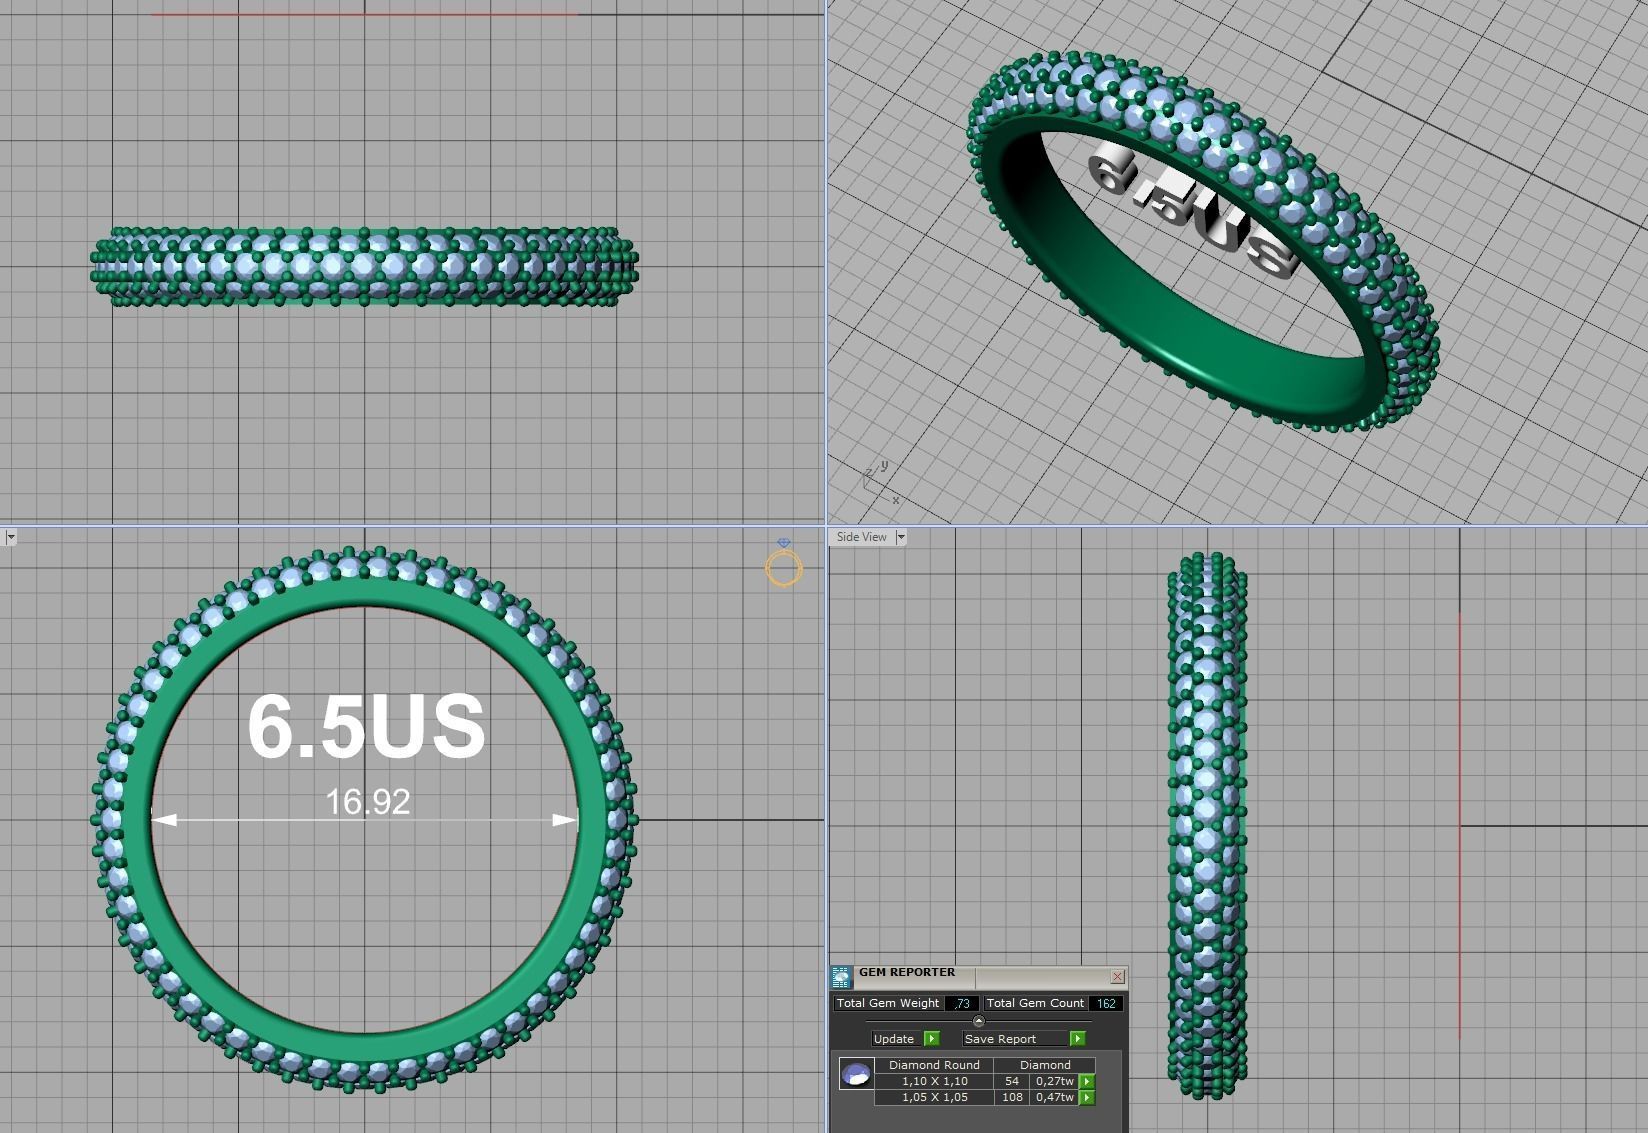Select the 1,10 X 1,10 size cell
This screenshot has height=1133, width=1648.
(934, 1081)
